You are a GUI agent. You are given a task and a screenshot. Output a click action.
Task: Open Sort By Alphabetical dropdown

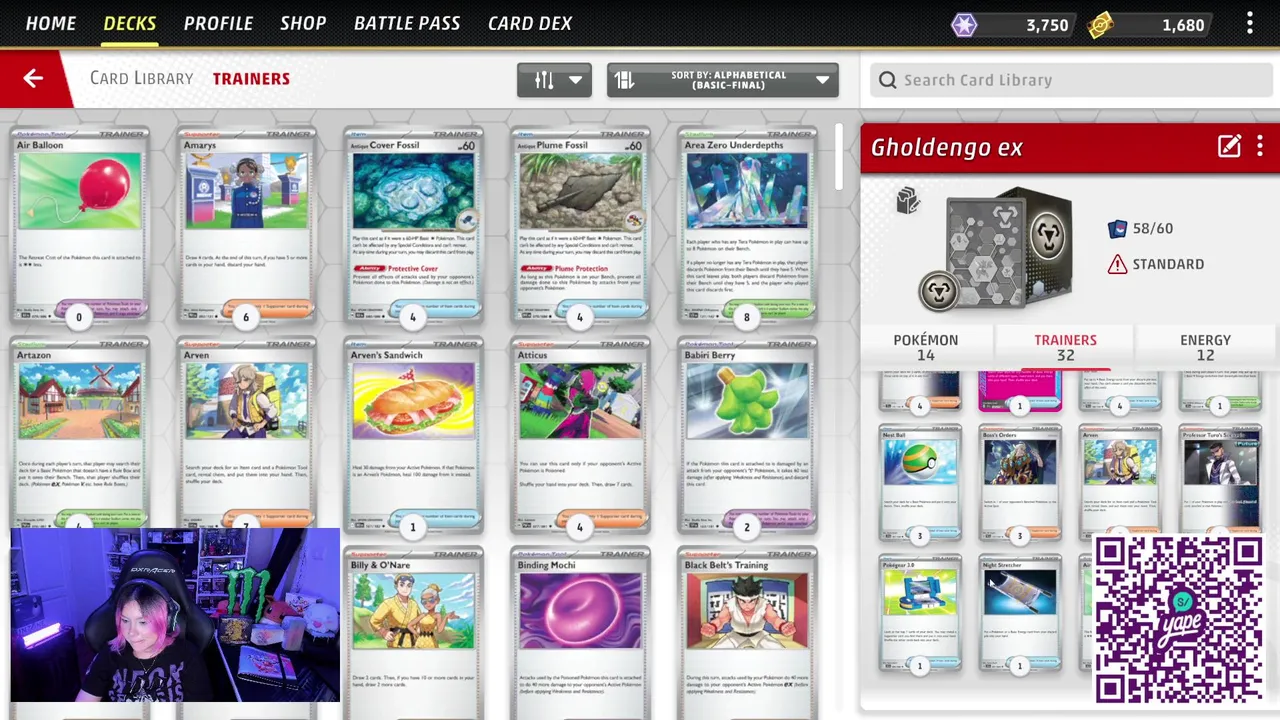(x=723, y=80)
